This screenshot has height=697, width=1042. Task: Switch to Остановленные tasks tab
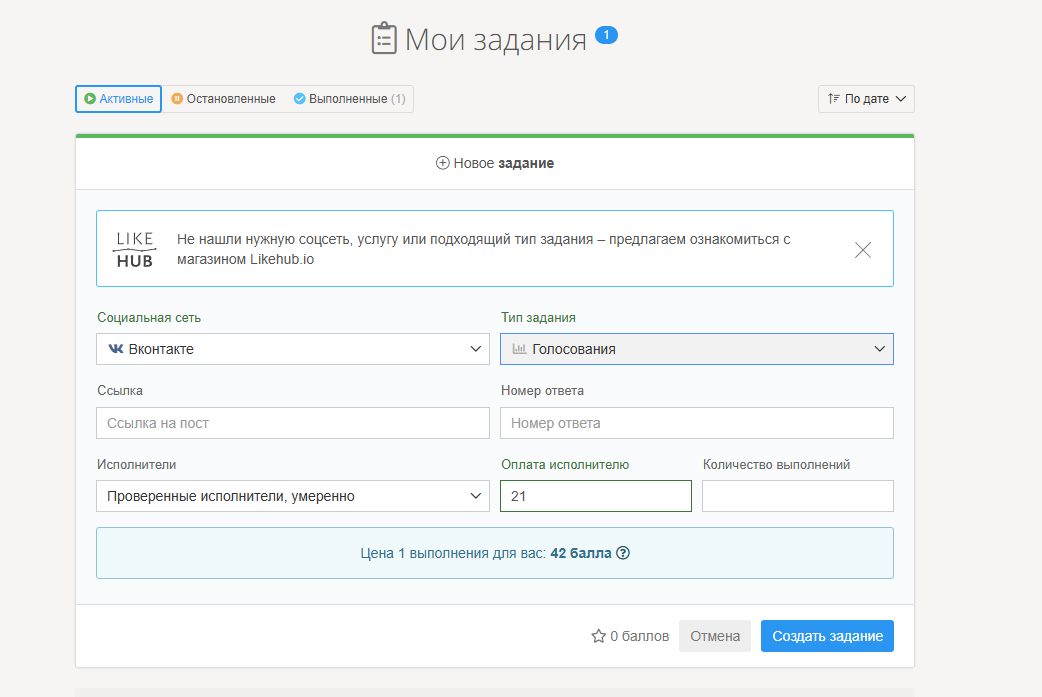tap(223, 99)
